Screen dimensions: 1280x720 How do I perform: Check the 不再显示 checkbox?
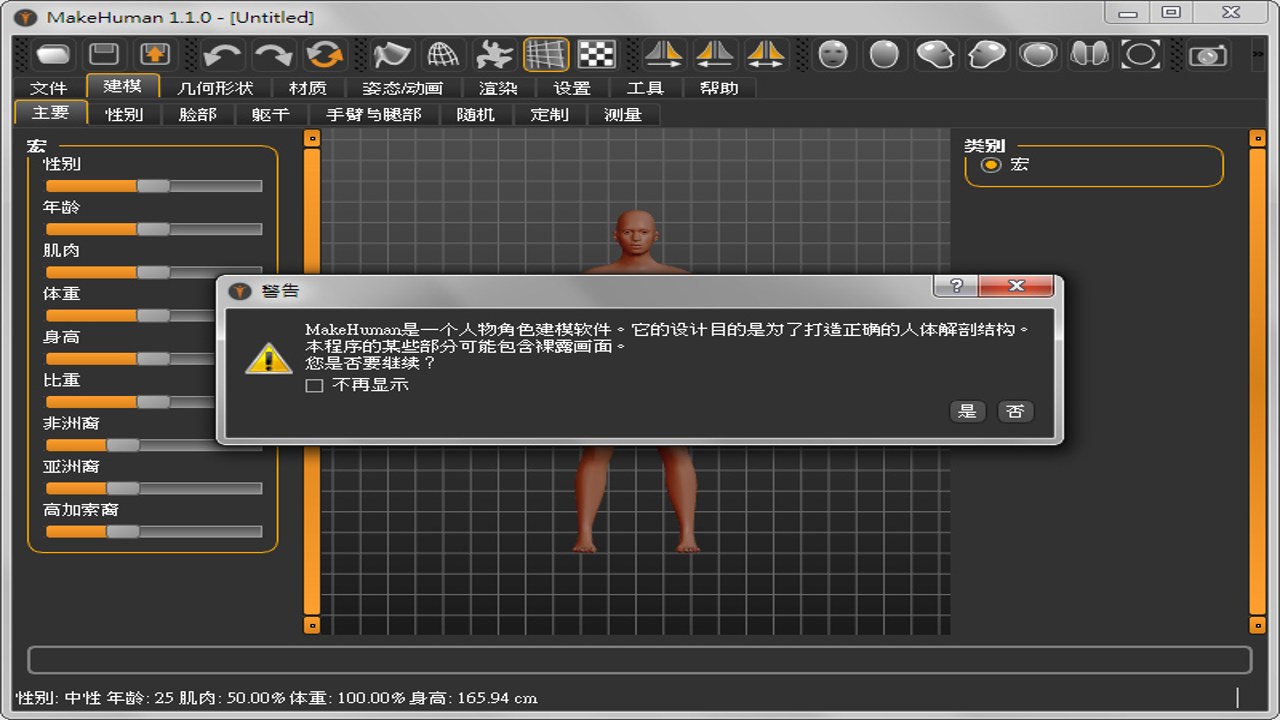click(x=314, y=385)
